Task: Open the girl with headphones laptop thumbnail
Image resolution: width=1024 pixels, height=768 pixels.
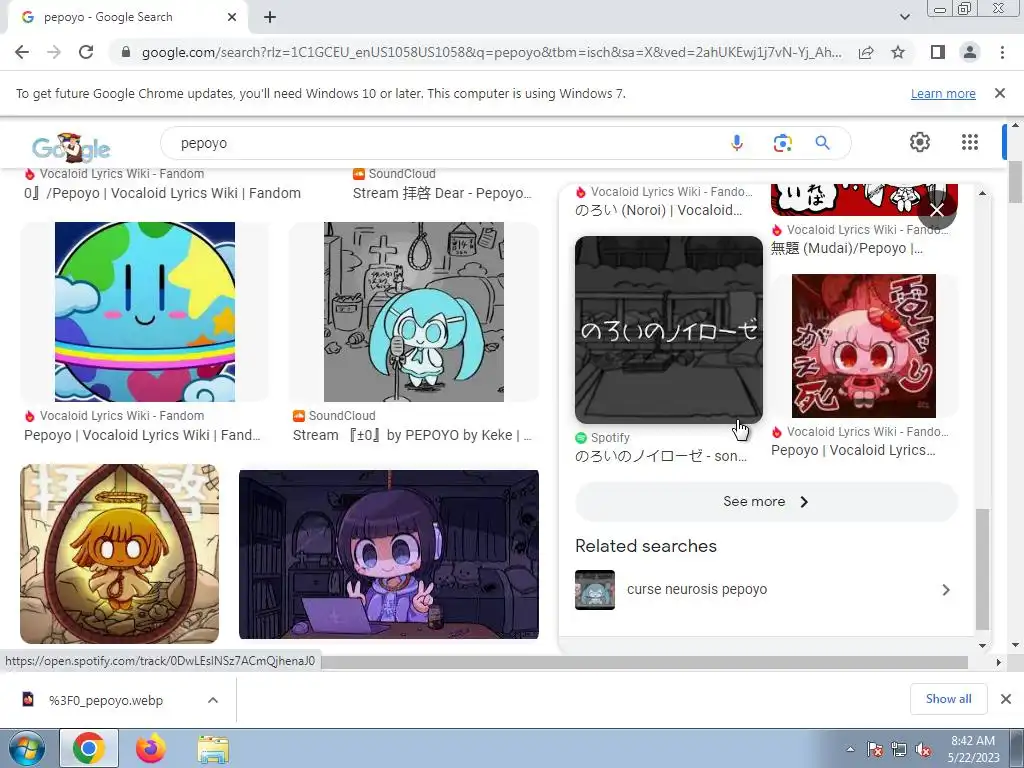Action: pos(389,554)
